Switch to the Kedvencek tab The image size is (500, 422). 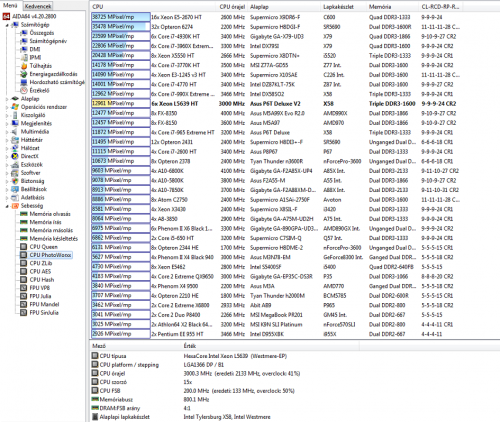click(38, 6)
